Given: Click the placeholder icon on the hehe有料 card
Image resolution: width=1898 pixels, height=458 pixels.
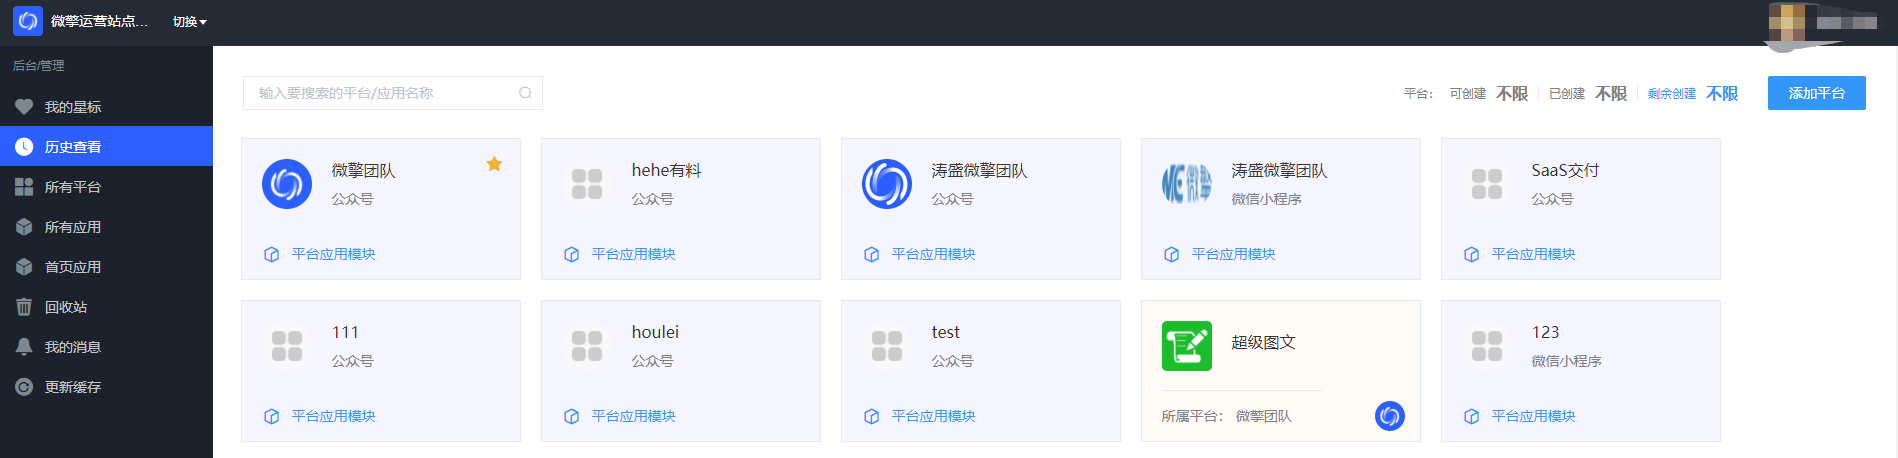Looking at the screenshot, I should click(x=587, y=184).
